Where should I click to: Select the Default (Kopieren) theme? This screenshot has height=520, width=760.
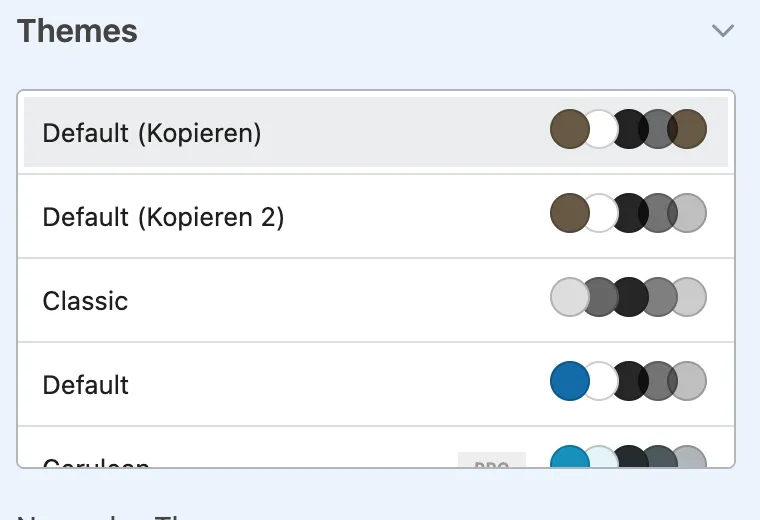pos(376,132)
